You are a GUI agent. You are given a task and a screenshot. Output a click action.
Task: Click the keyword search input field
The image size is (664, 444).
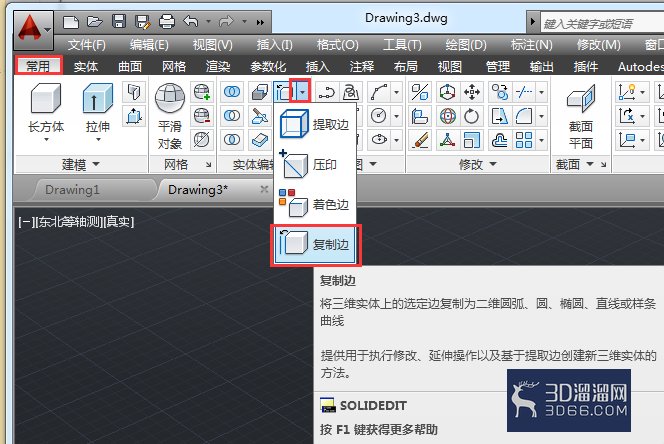pos(602,23)
